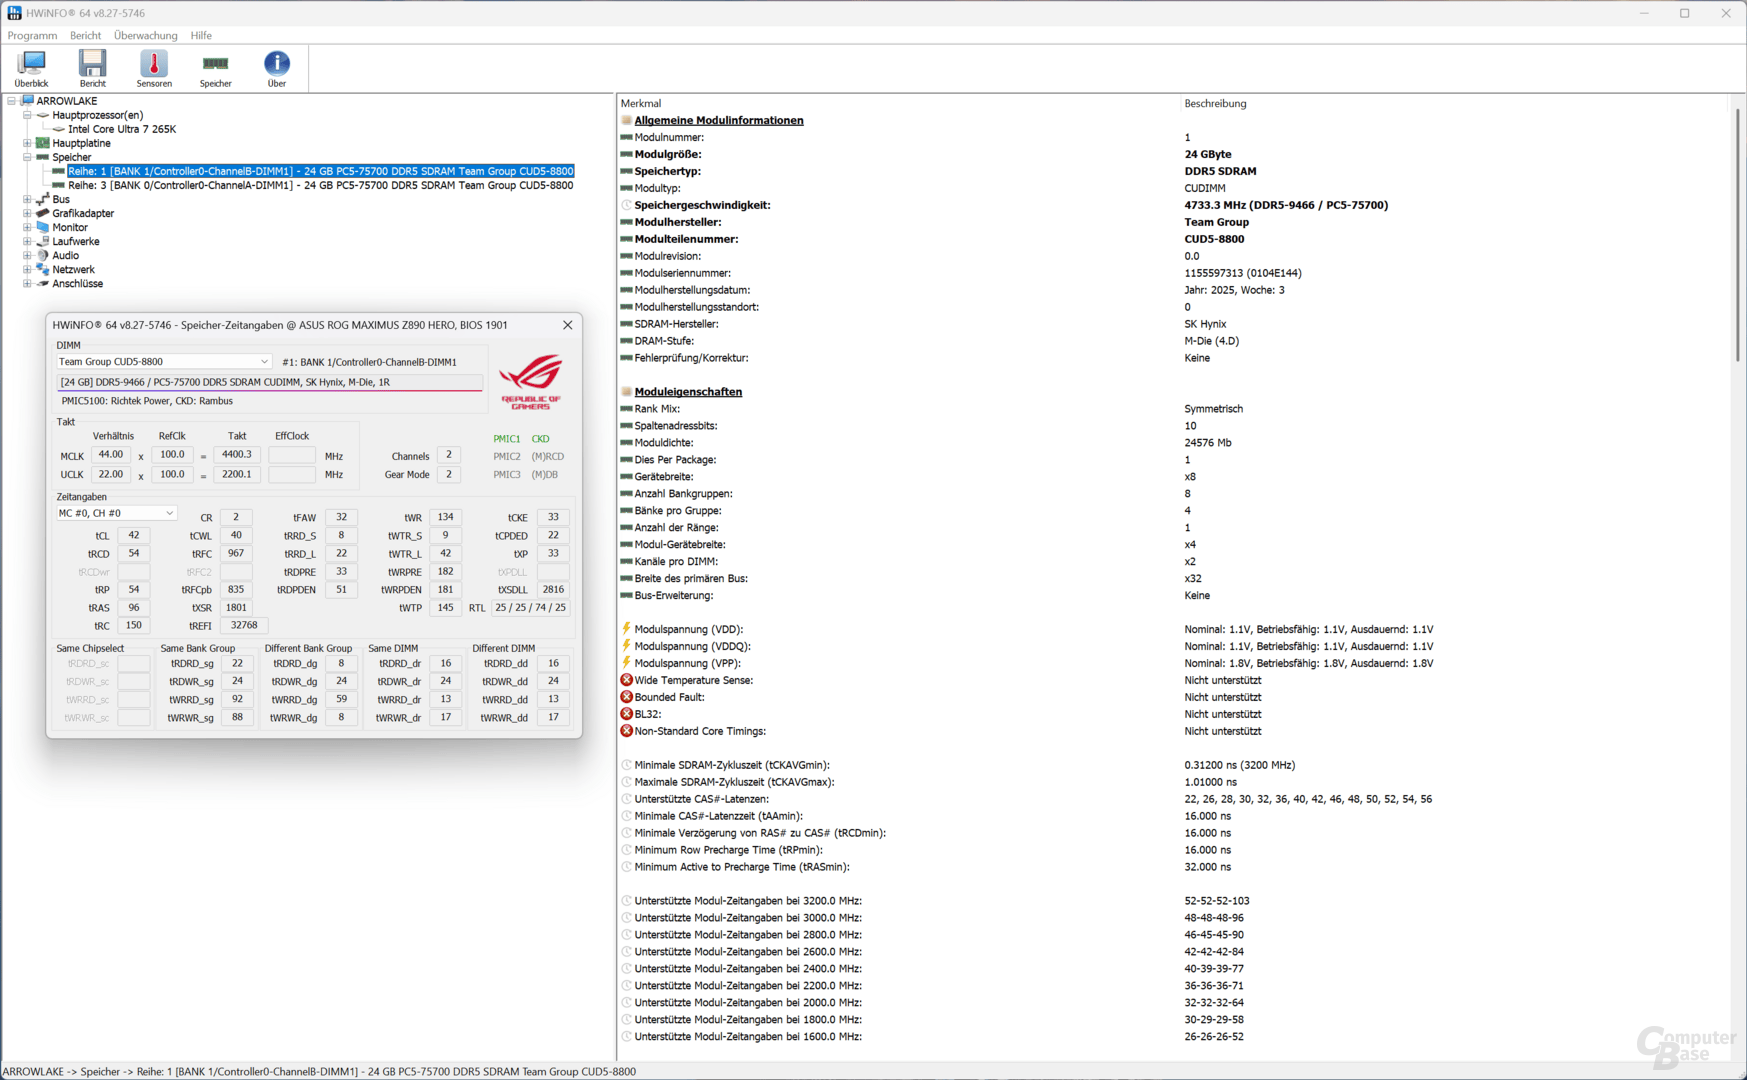This screenshot has height=1080, width=1747.
Task: Open the MC #0, CH #0 timings dropdown
Action: point(116,513)
